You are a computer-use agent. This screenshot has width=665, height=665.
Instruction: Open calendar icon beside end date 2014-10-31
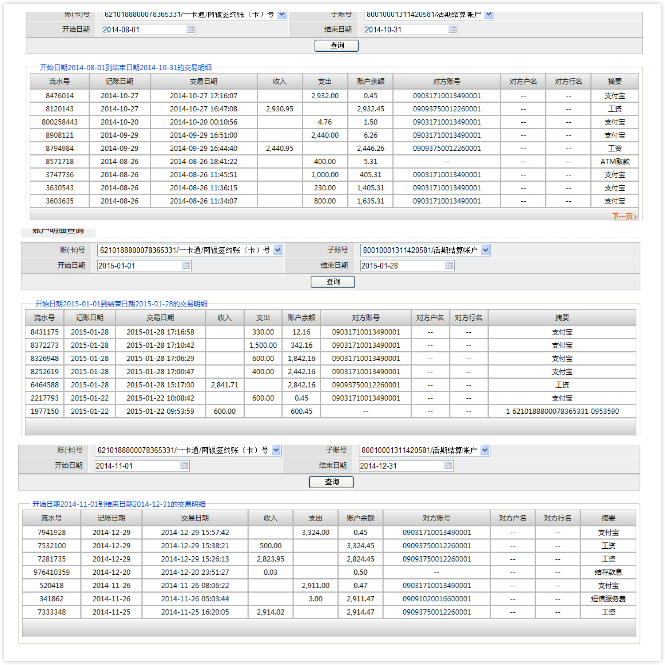(453, 29)
